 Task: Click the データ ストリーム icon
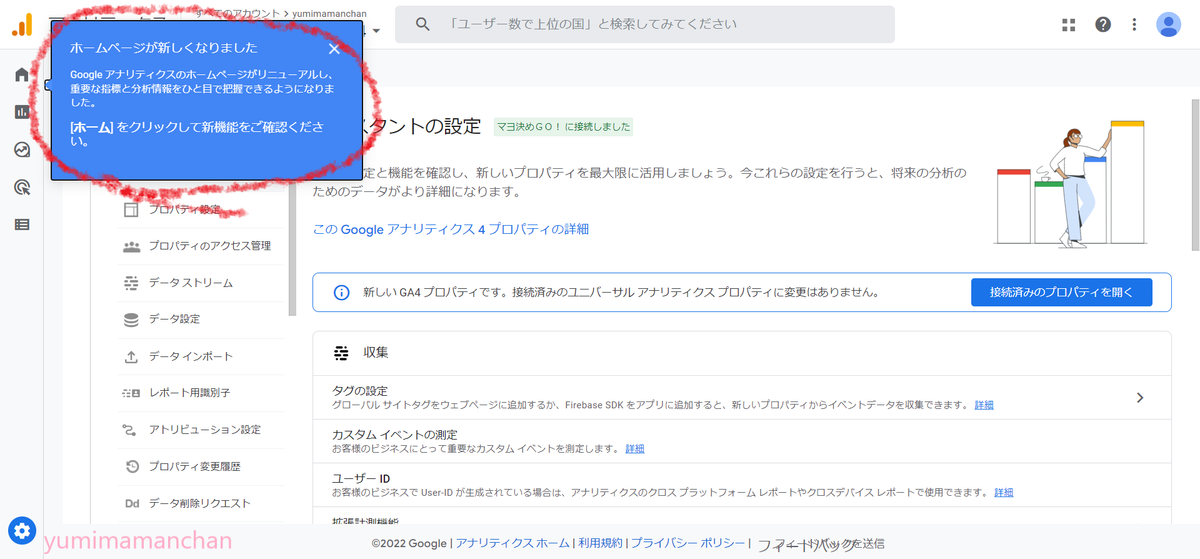(131, 283)
